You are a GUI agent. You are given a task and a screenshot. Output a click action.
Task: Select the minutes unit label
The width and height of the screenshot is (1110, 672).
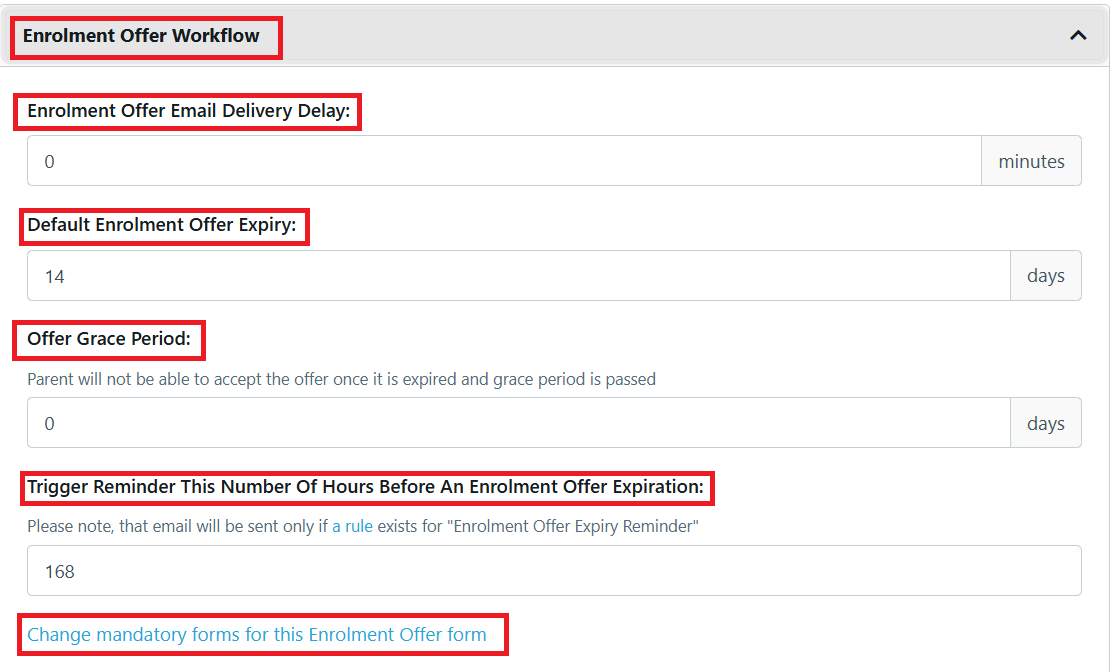[1031, 161]
